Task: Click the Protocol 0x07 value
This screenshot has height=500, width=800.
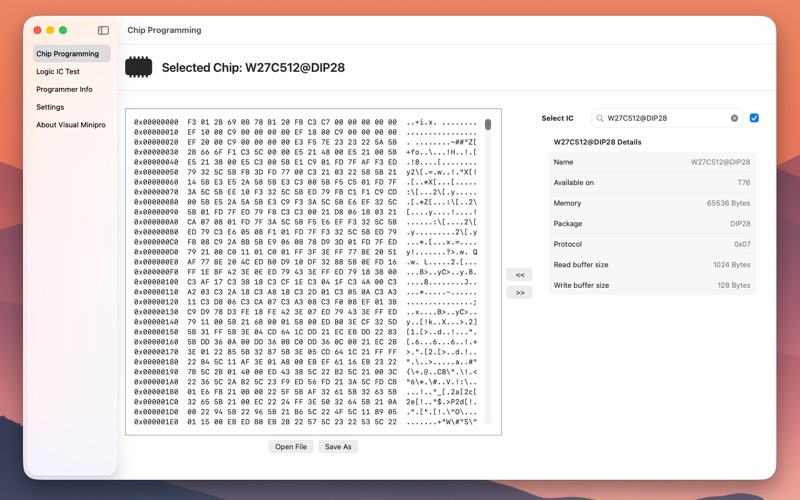Action: pyautogui.click(x=742, y=244)
